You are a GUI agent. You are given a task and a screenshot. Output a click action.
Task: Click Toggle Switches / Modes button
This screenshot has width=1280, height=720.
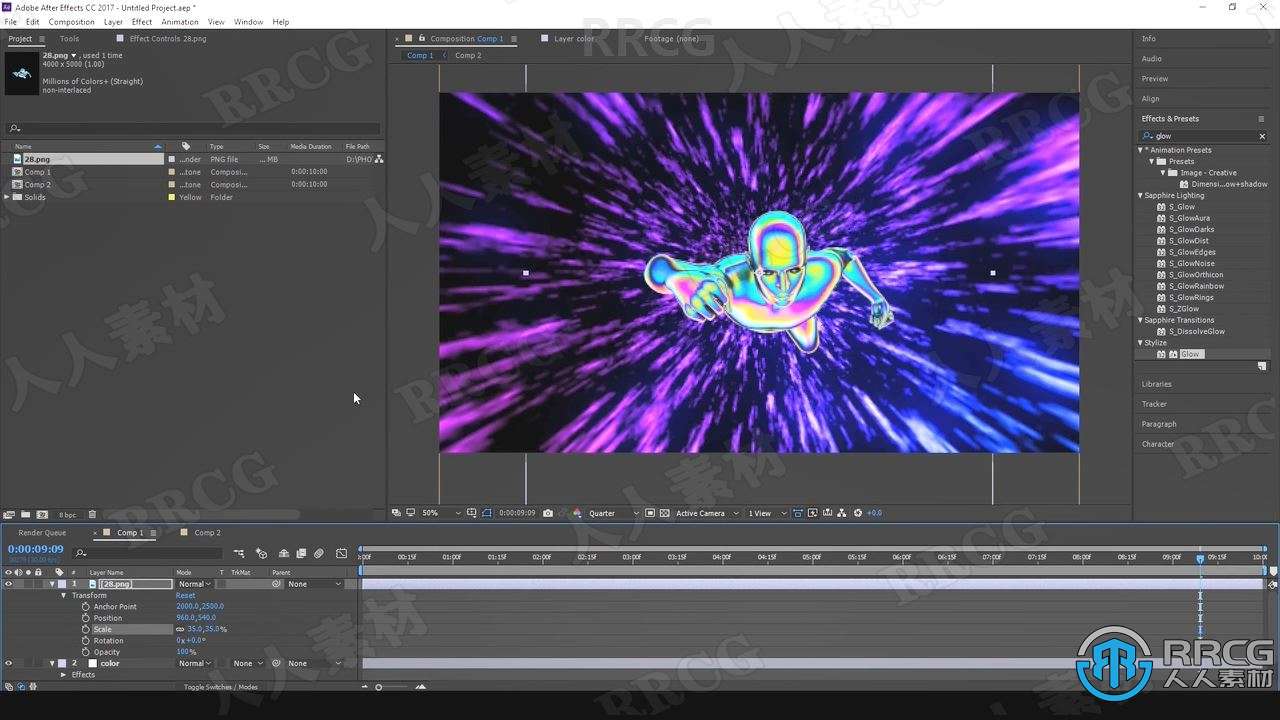(220, 687)
